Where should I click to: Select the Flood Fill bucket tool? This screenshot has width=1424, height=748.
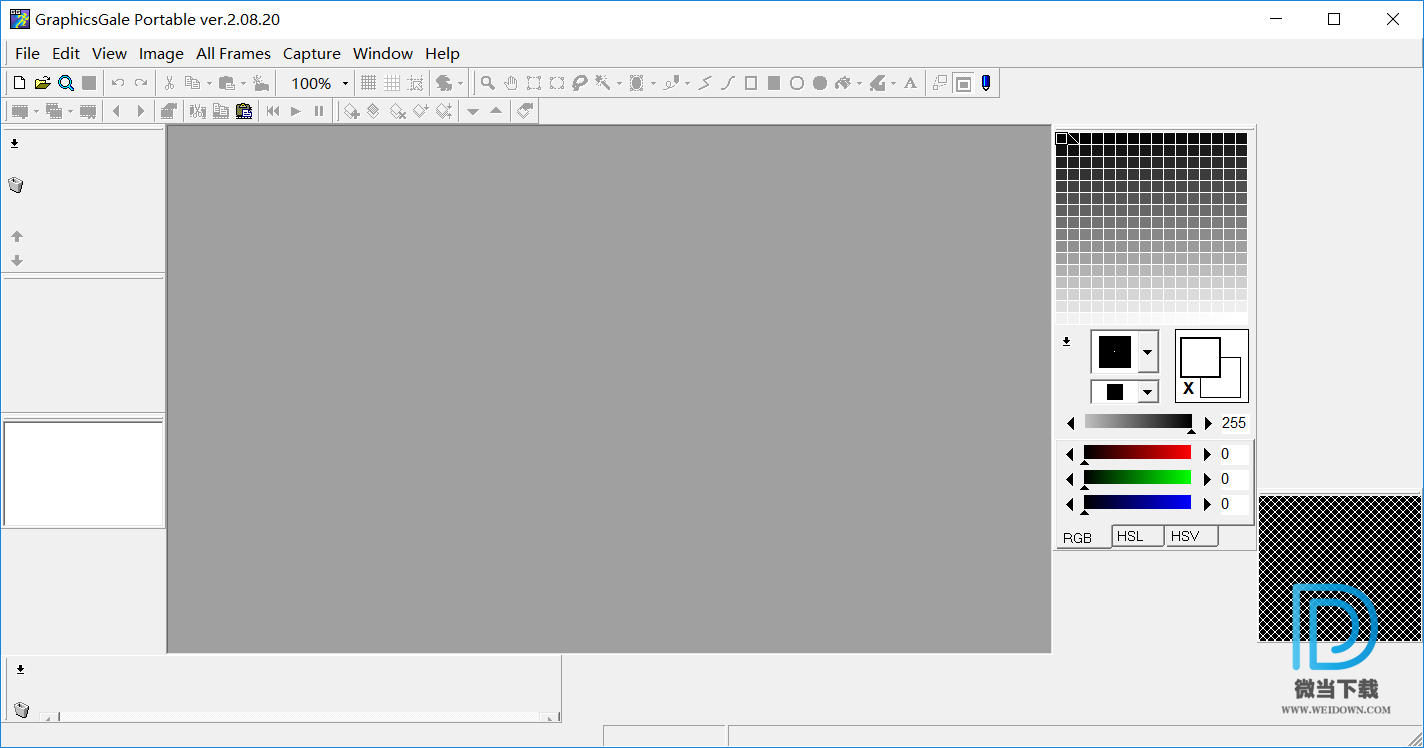(x=843, y=83)
